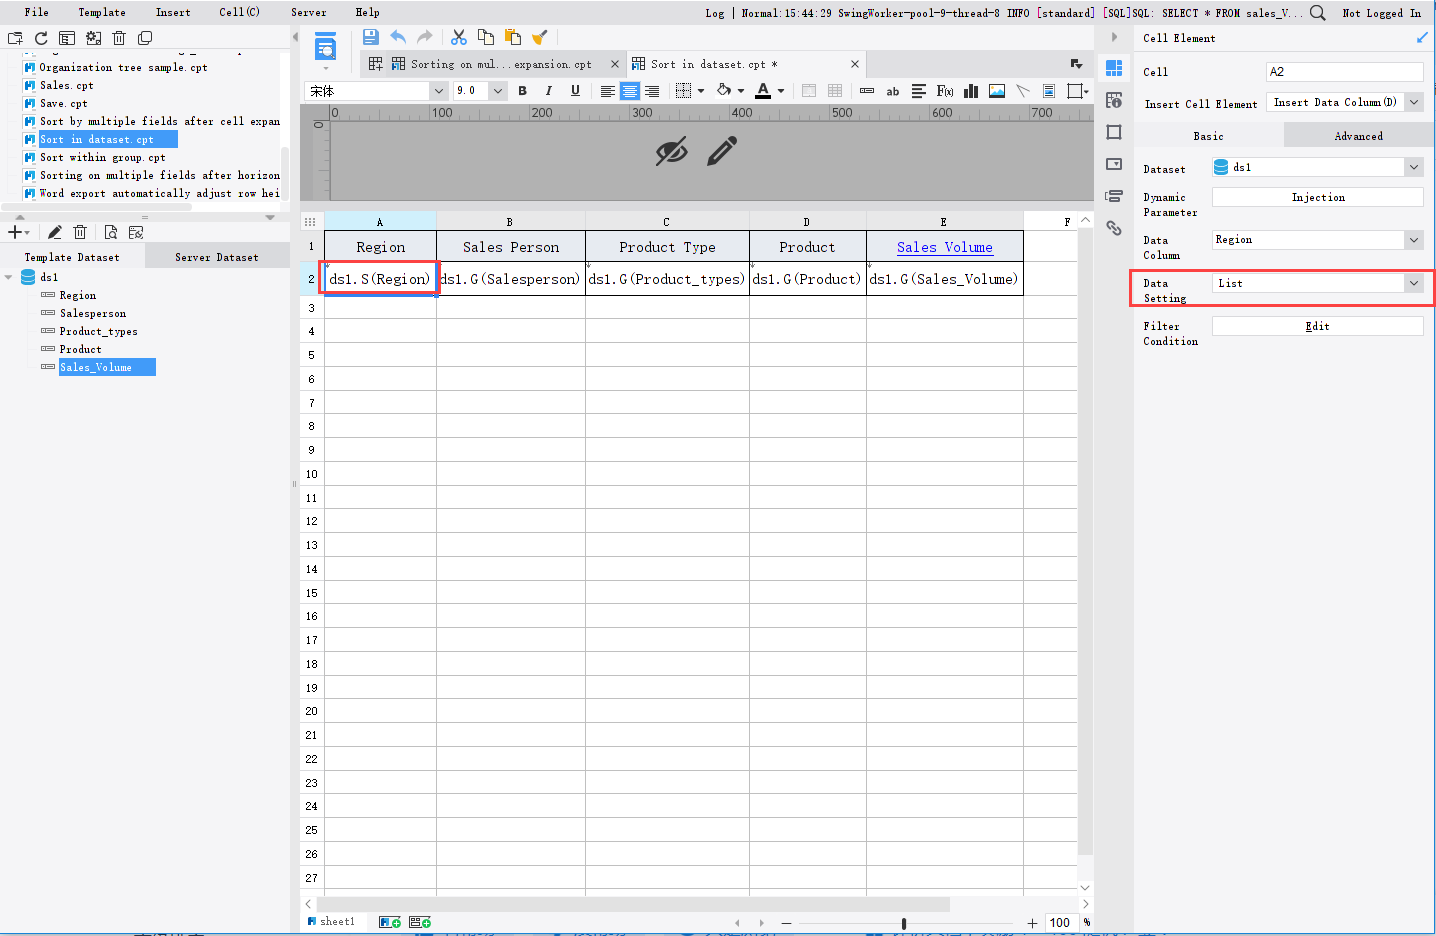The image size is (1436, 936).
Task: Click the Paste clipboard icon
Action: 513,37
